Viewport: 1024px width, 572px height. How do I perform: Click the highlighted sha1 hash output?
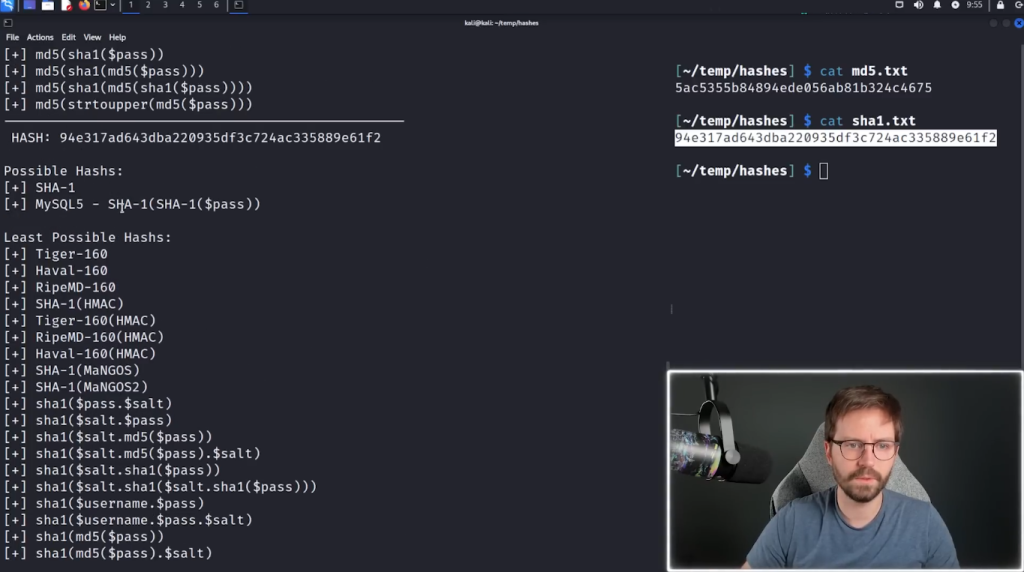click(x=835, y=138)
